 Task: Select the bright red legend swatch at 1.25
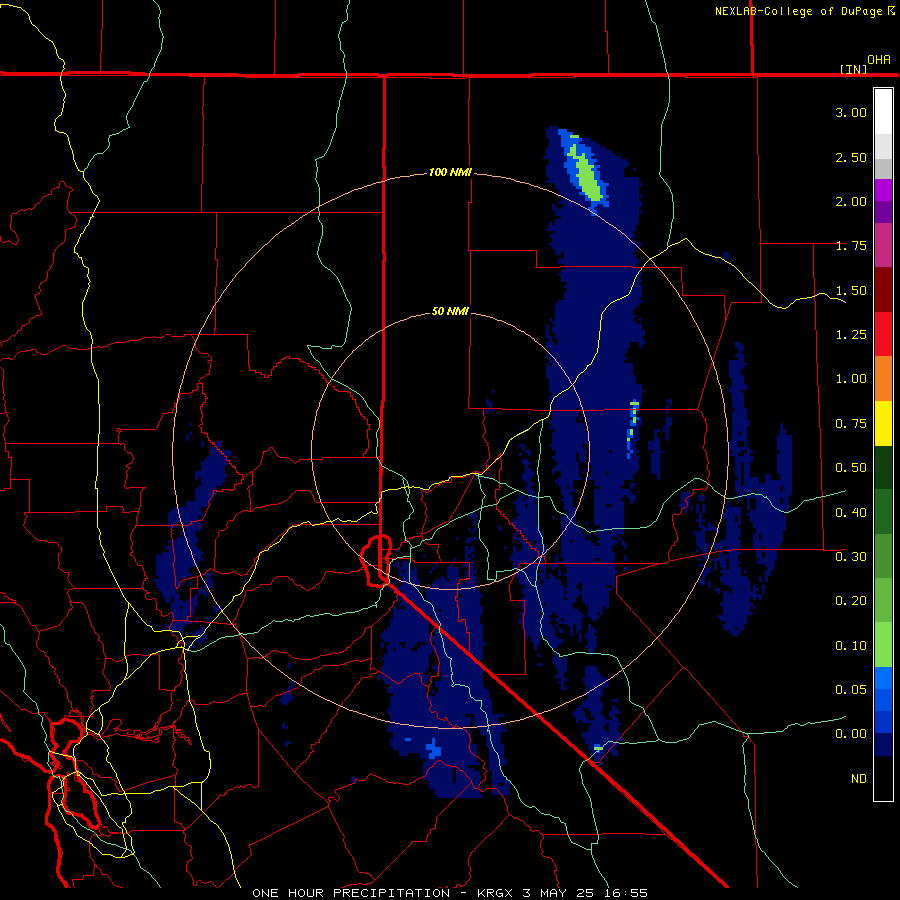[x=883, y=334]
